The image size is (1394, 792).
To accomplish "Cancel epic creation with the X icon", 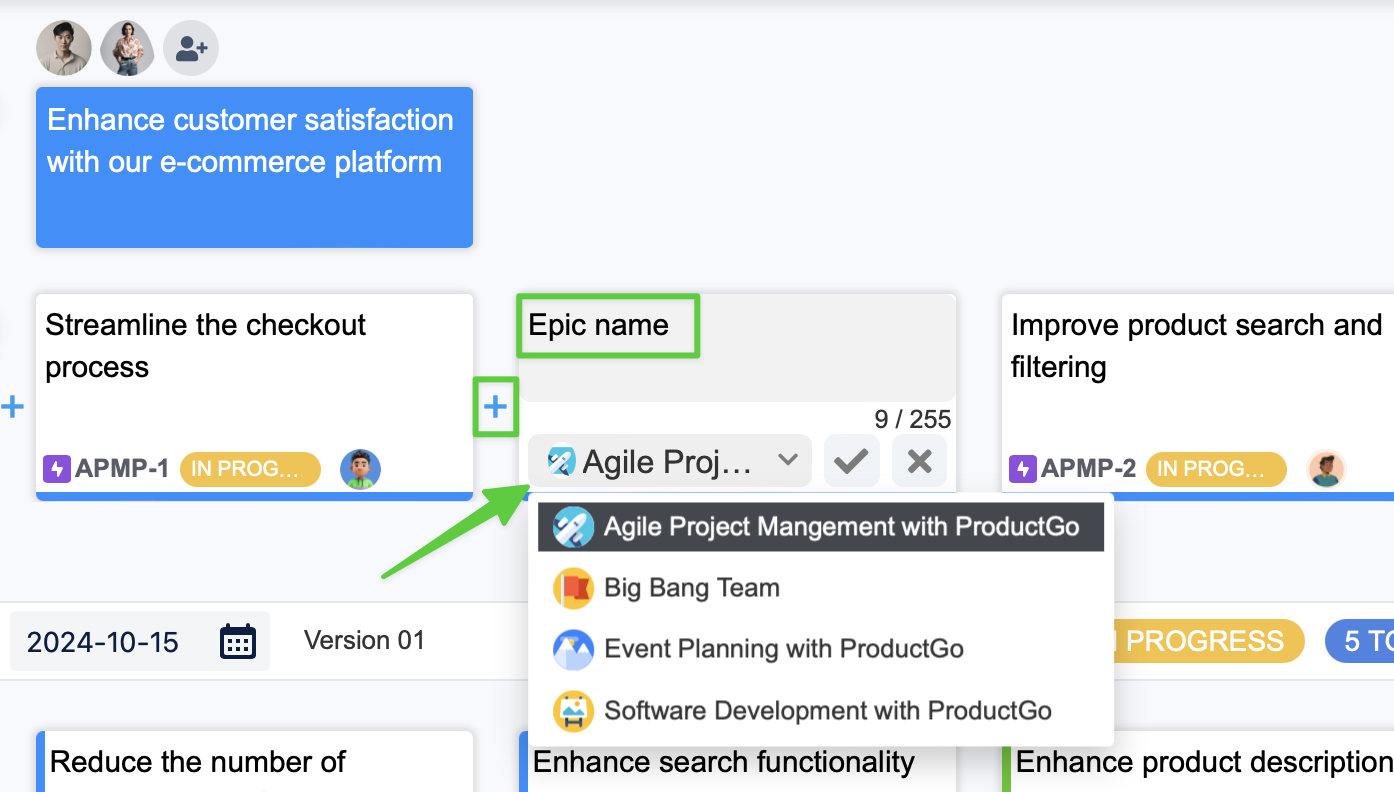I will point(919,461).
